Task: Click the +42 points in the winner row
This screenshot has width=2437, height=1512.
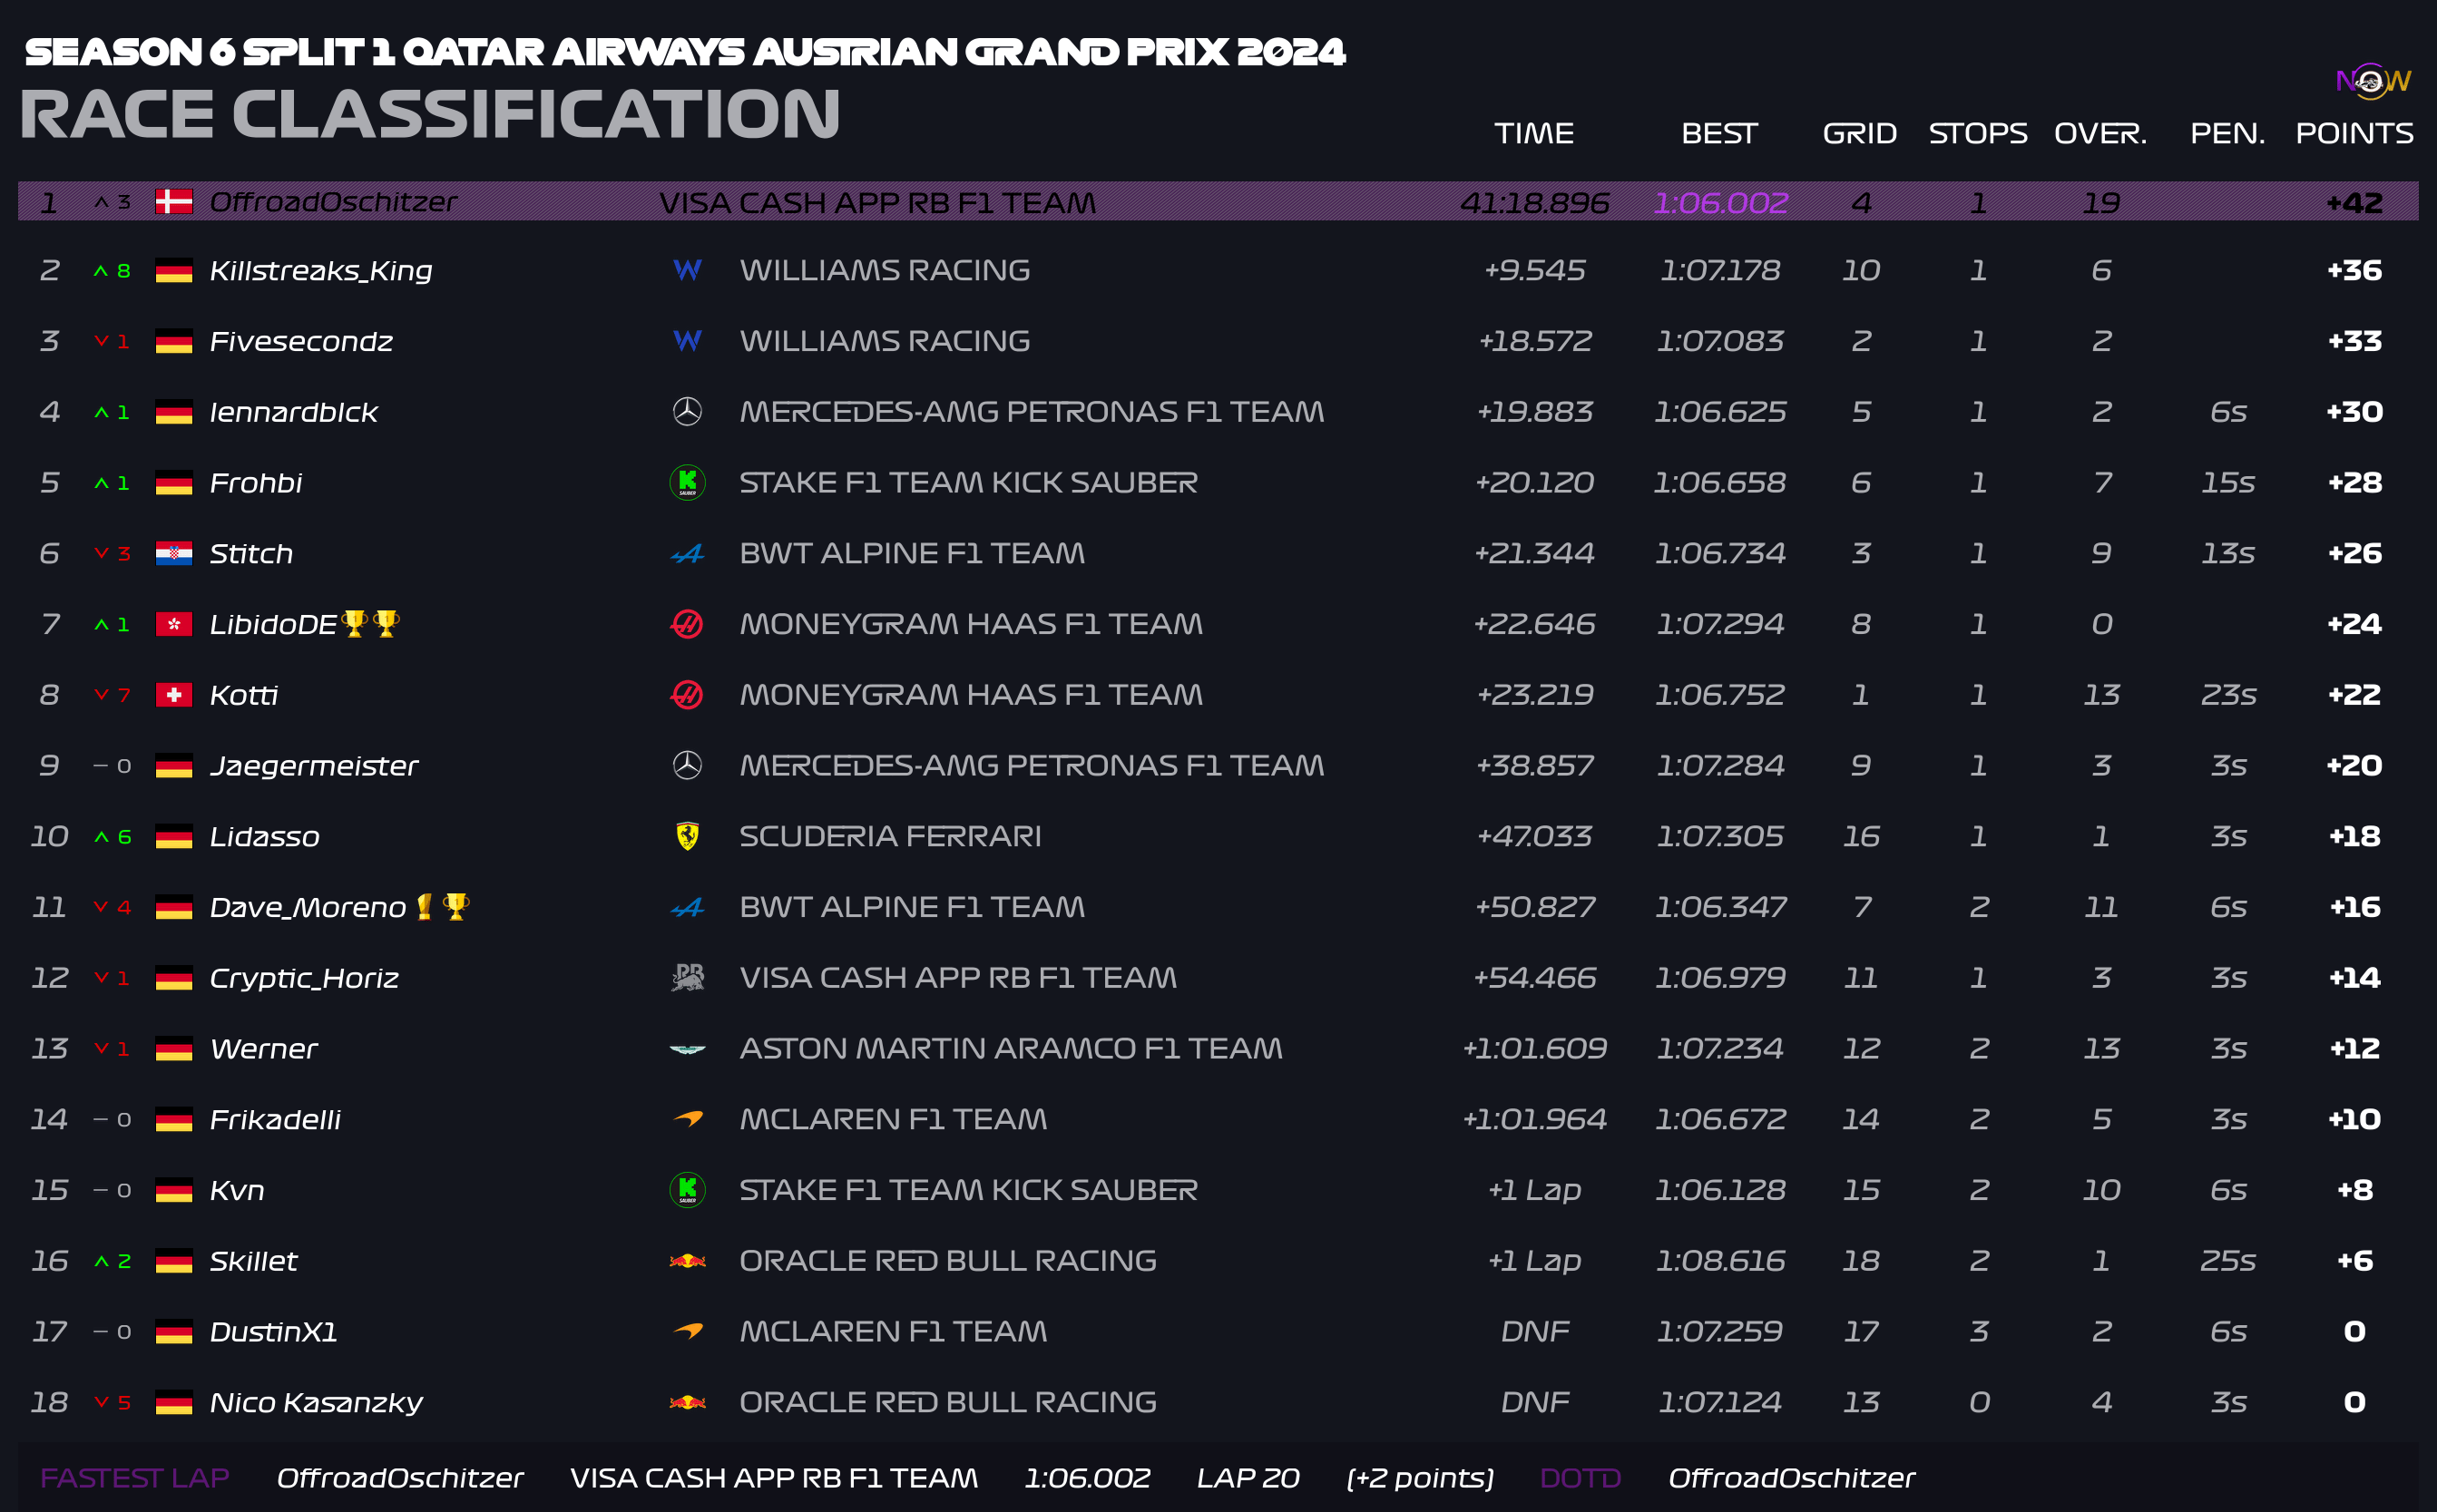Action: 2355,203
